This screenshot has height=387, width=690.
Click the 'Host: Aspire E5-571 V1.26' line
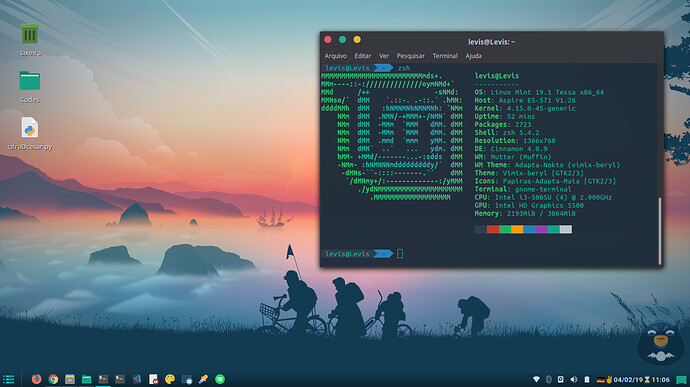[x=525, y=100]
